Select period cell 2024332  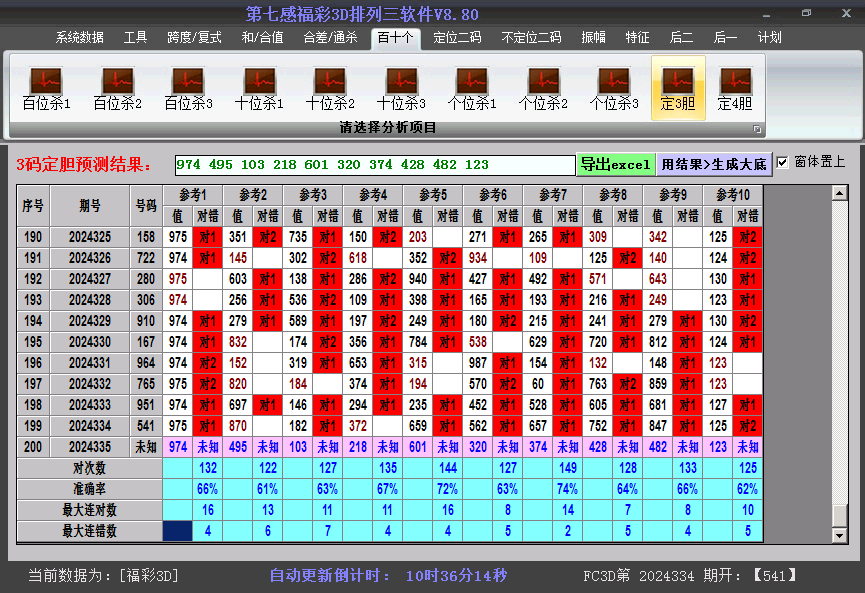90,384
